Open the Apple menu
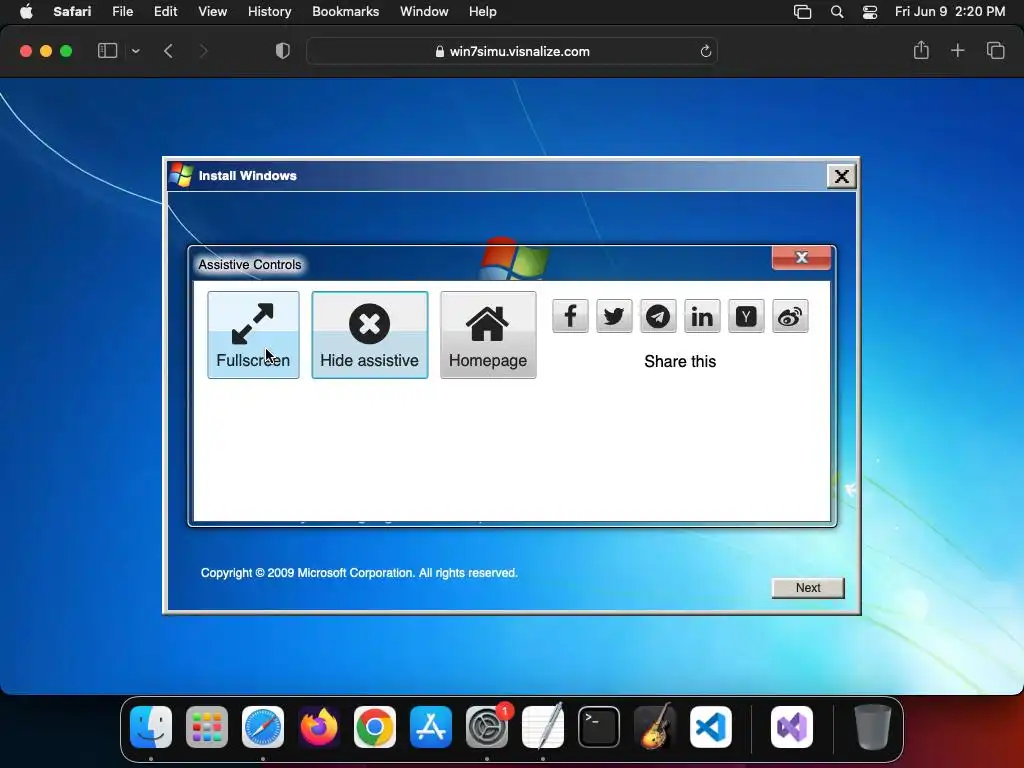1024x768 pixels. 26,12
